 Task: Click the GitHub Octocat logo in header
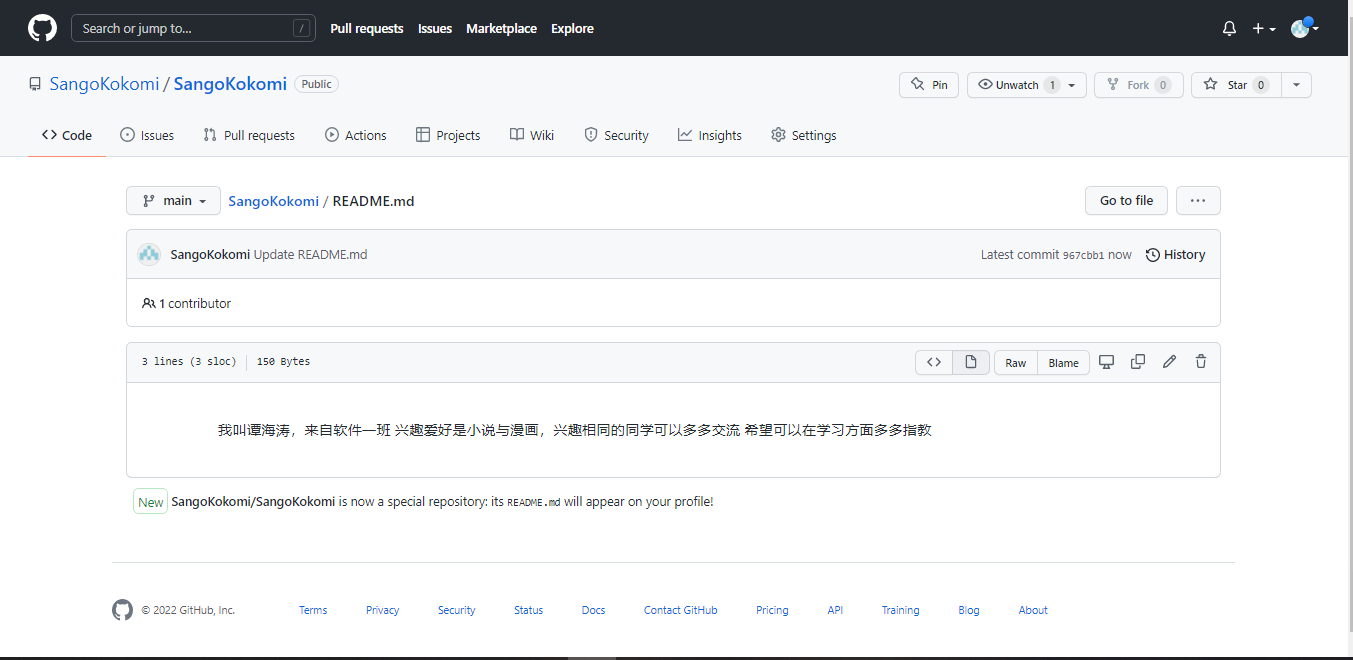pos(42,28)
